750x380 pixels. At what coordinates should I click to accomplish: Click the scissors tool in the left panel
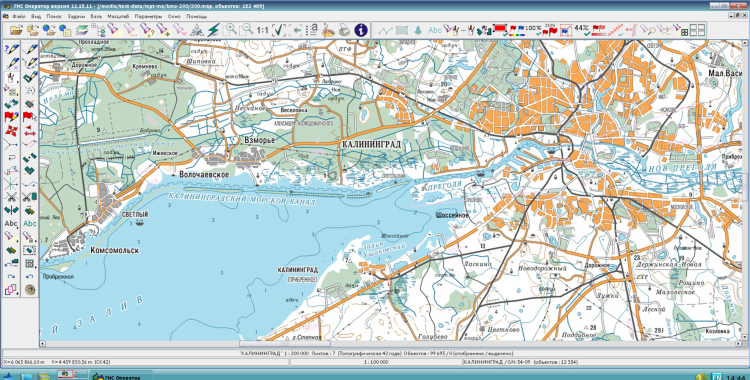point(11,196)
